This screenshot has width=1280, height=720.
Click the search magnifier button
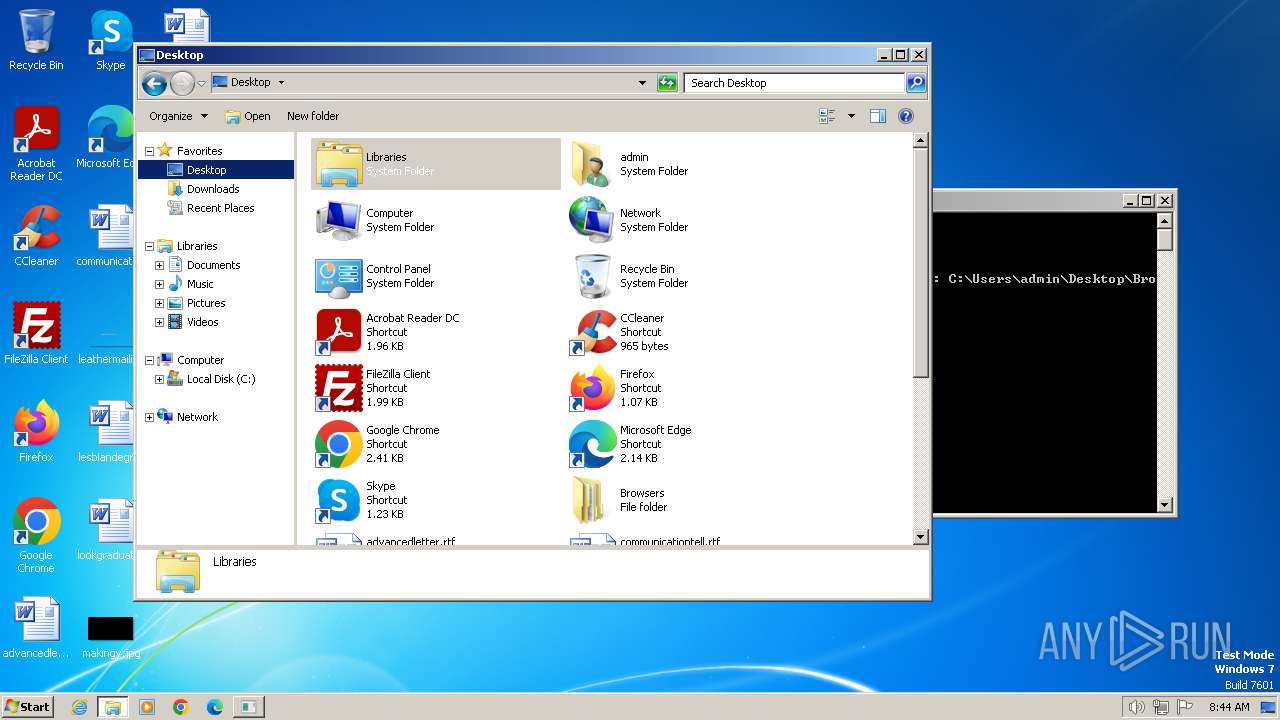point(915,83)
